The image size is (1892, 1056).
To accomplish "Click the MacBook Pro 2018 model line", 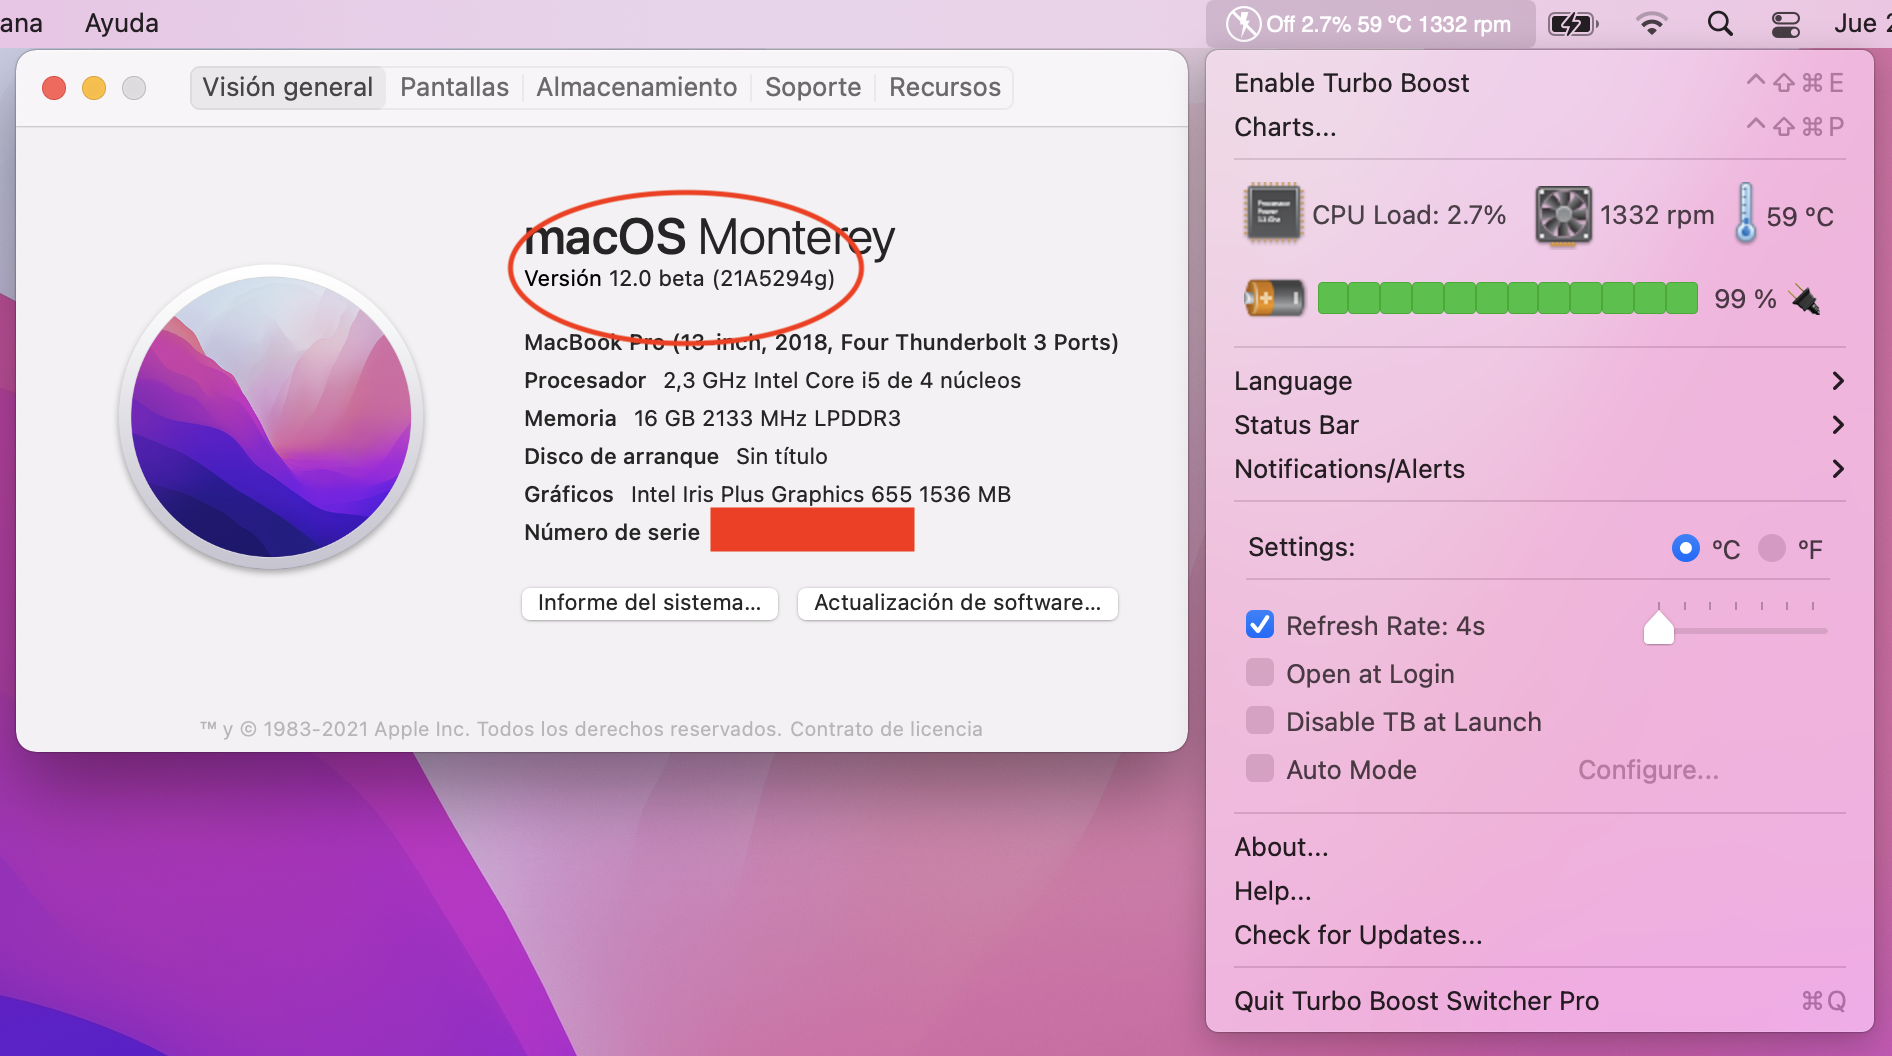I will pyautogui.click(x=821, y=343).
